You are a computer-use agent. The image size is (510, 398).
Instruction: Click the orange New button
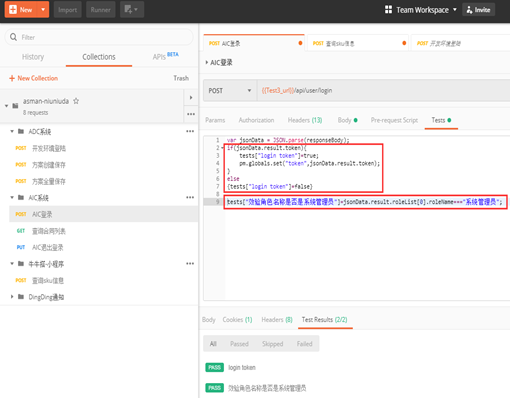(x=21, y=10)
